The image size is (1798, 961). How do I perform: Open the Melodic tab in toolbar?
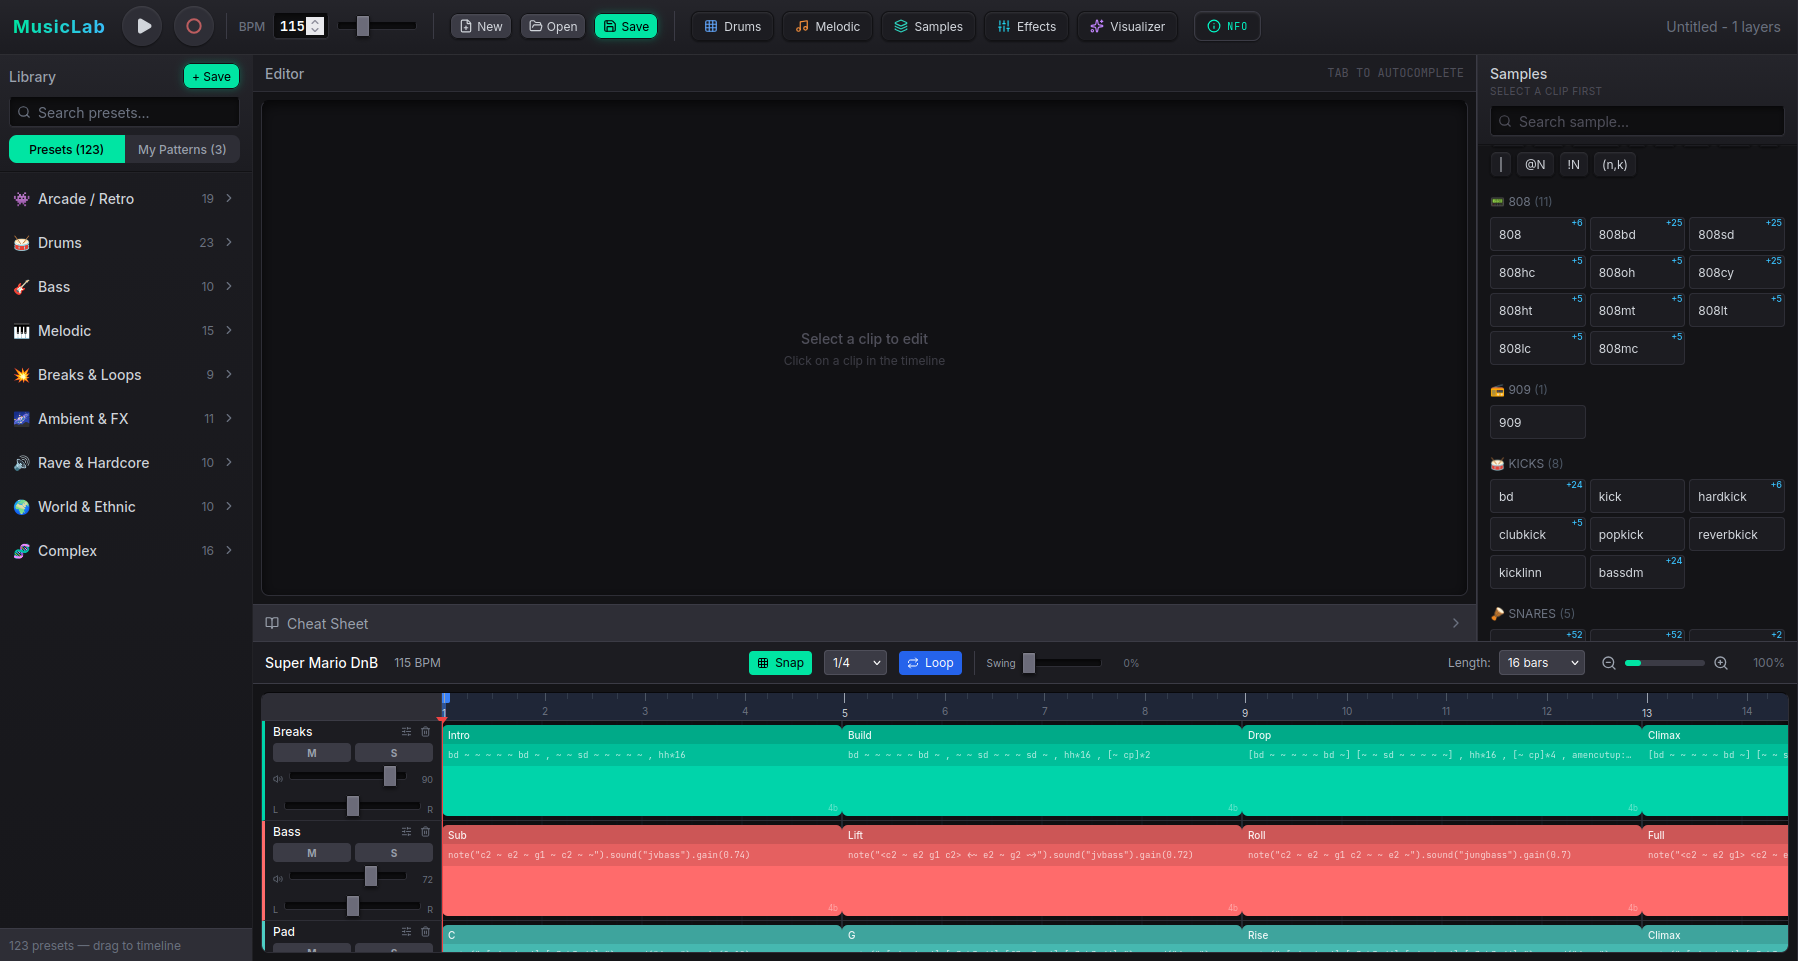pos(828,26)
